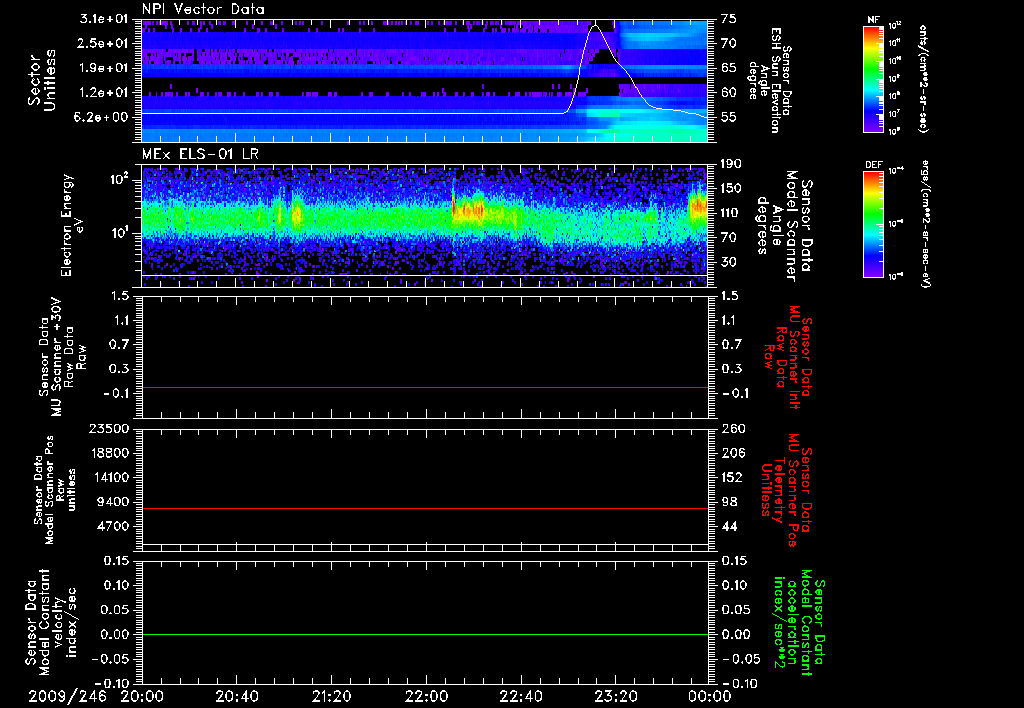Click the '9400' scanner position tick label
The image size is (1024, 708).
click(113, 502)
